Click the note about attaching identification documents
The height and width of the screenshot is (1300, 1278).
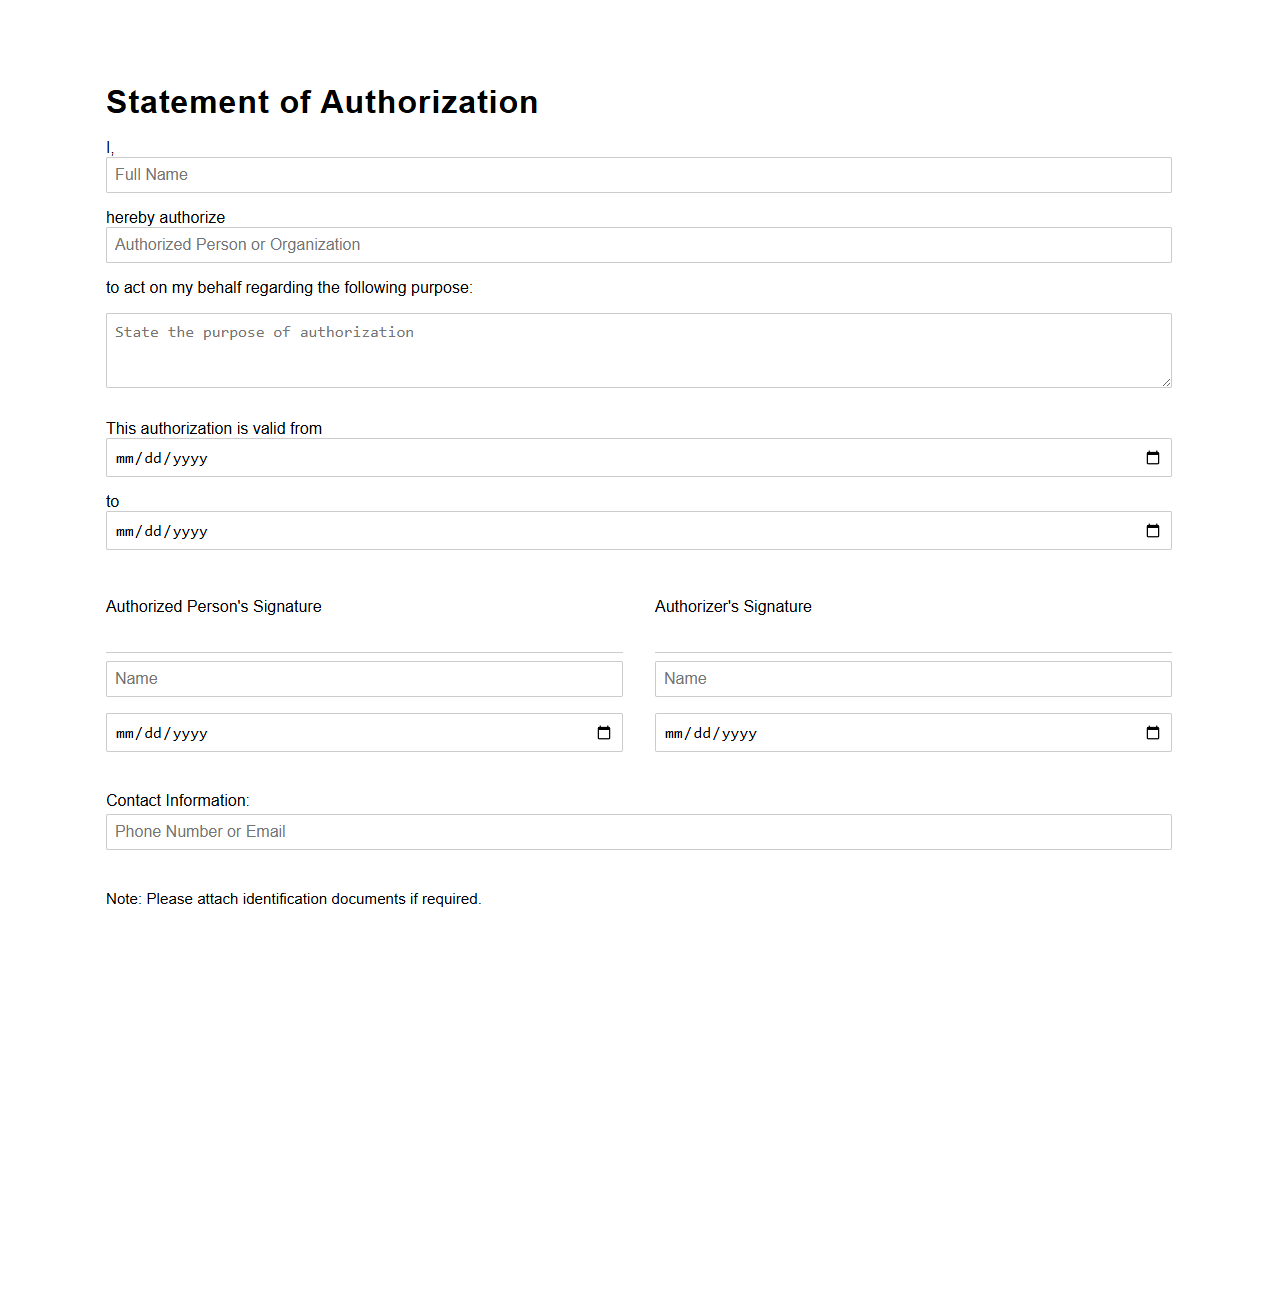pyautogui.click(x=293, y=898)
